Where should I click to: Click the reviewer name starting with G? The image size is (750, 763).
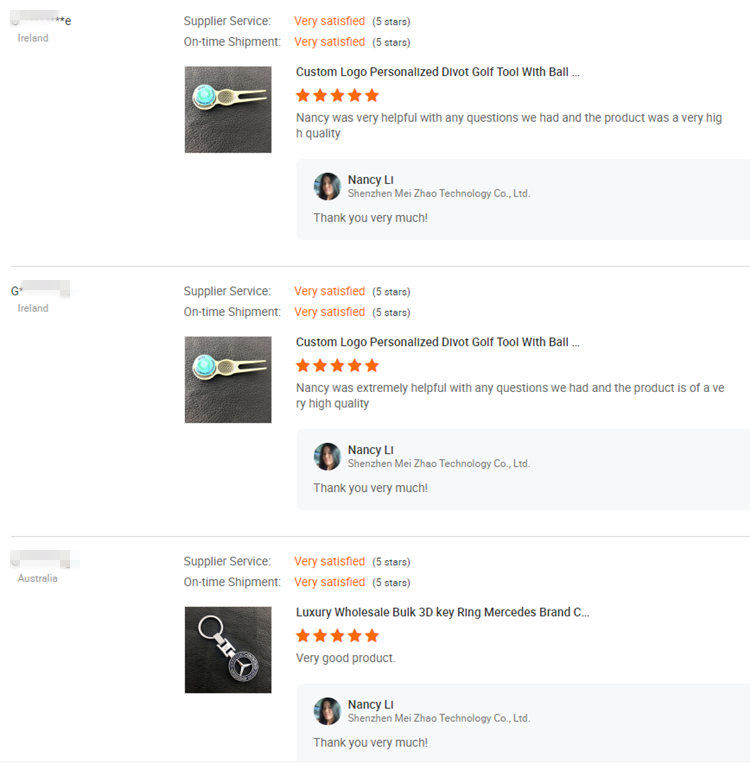point(40,290)
